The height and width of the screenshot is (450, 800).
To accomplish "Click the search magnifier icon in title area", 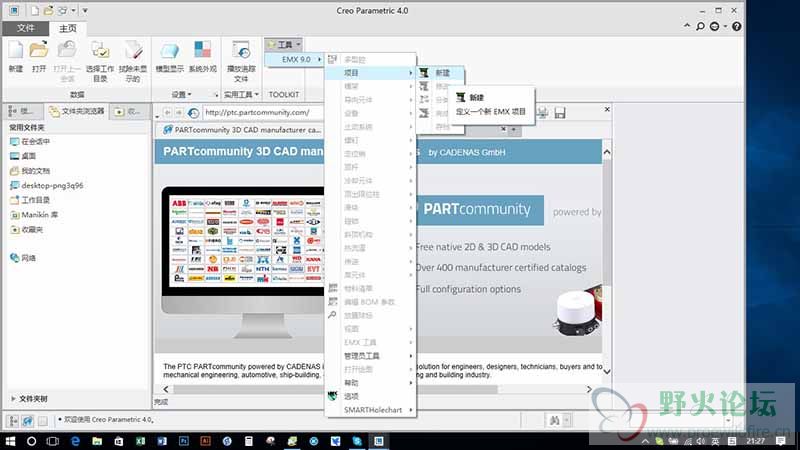I will coord(701,26).
